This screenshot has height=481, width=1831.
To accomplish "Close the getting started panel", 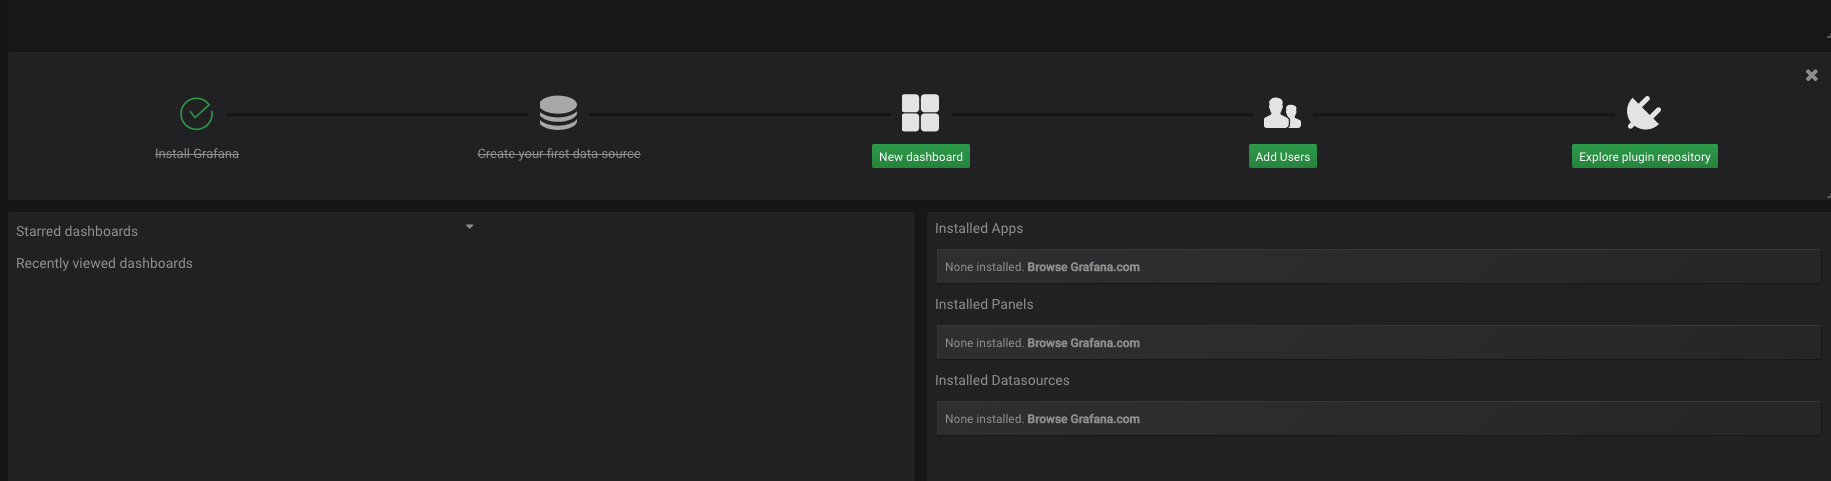I will click(1811, 75).
